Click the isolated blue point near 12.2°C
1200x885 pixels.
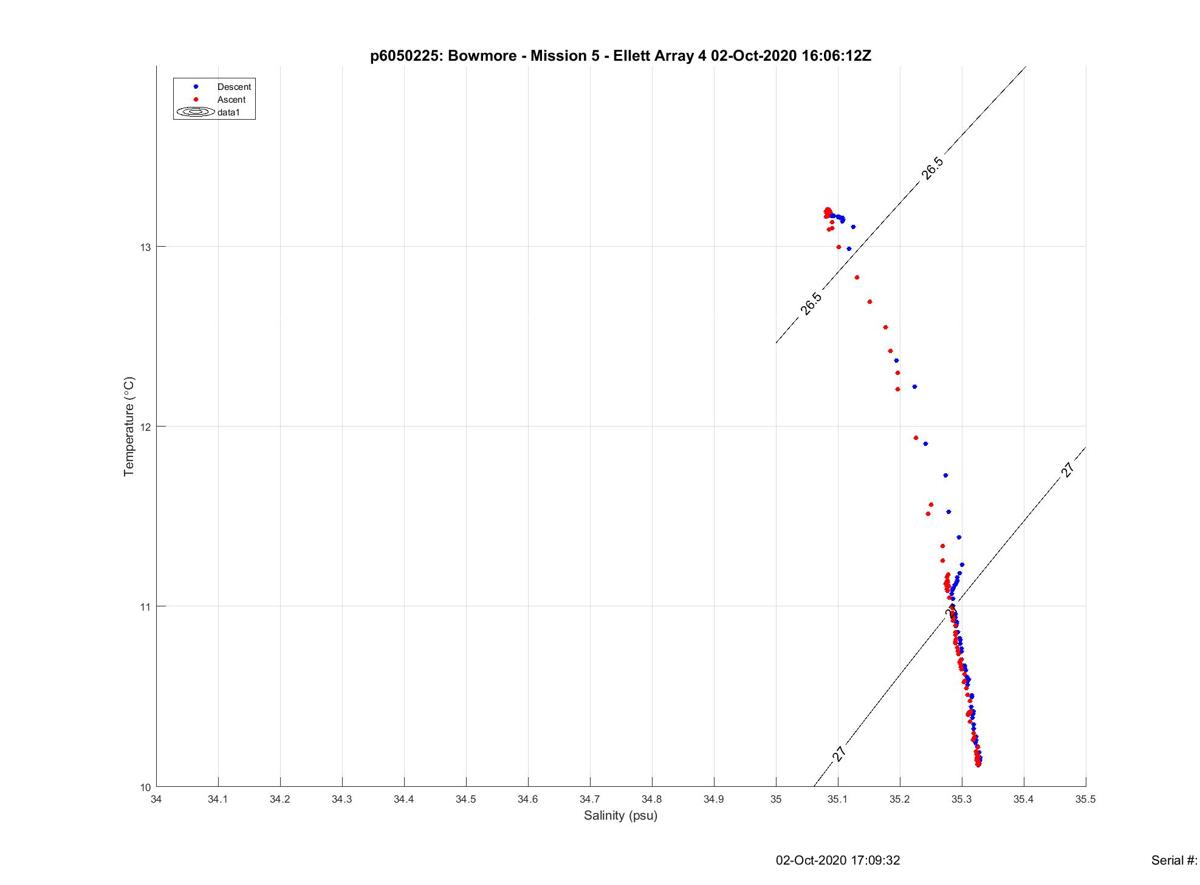914,386
